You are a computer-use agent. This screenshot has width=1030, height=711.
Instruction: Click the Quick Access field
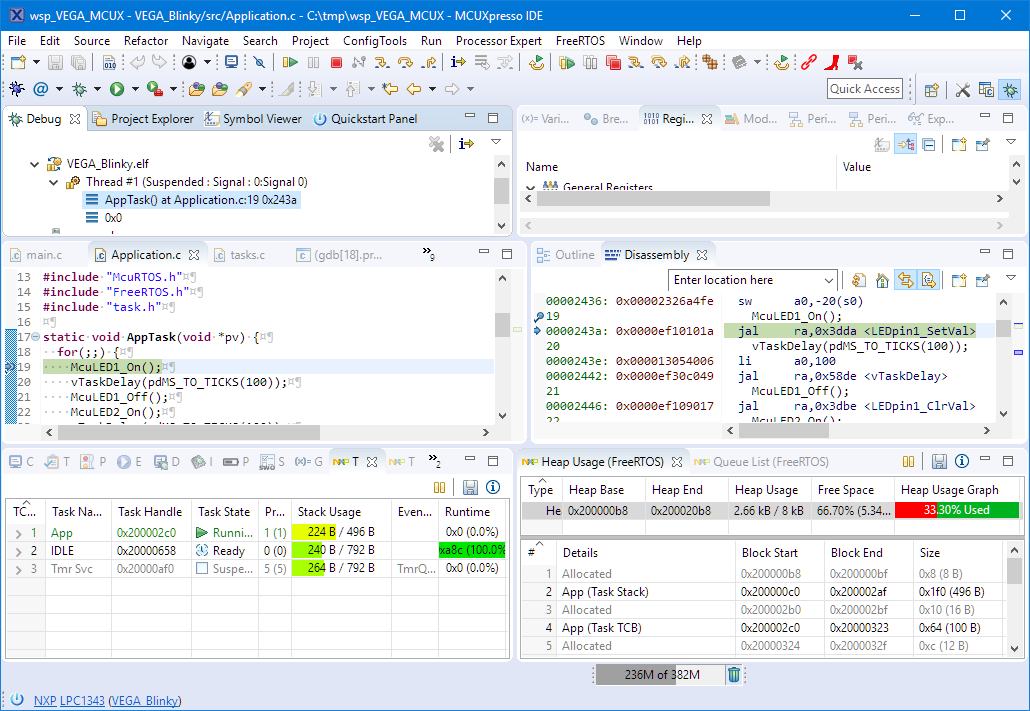pyautogui.click(x=865, y=89)
